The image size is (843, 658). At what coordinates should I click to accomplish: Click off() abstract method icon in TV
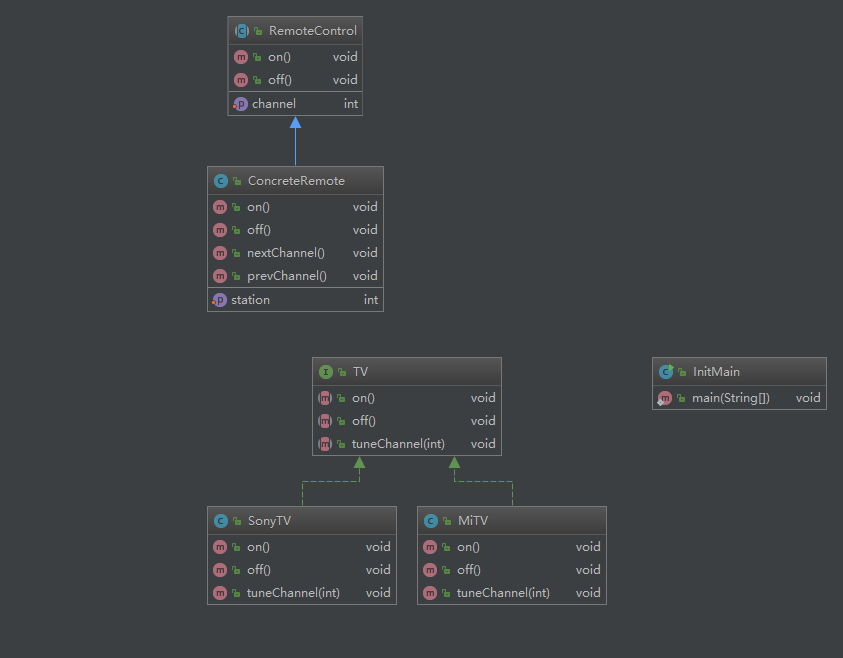[325, 421]
